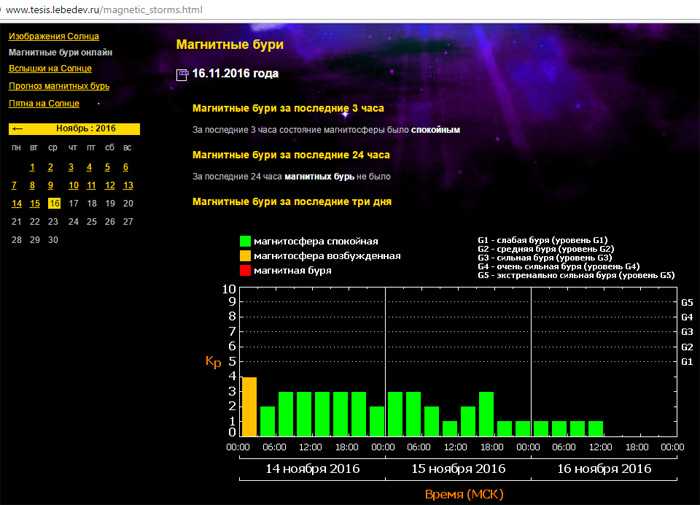Click highlighted calendar day 16
700x505 pixels.
pyautogui.click(x=54, y=203)
